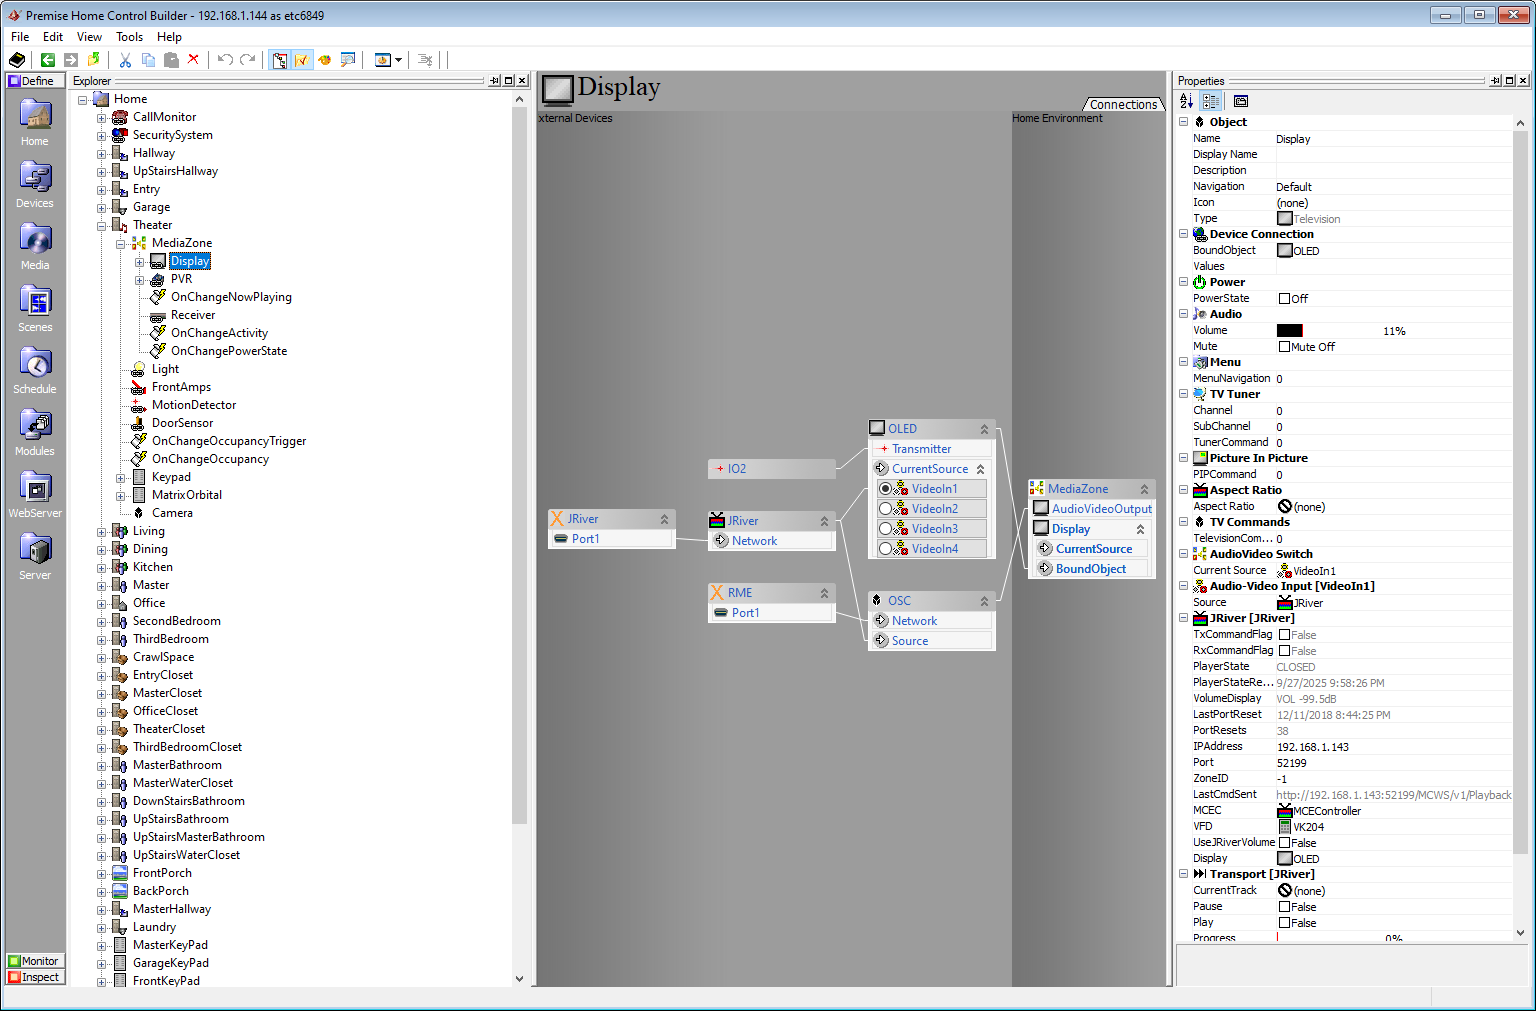Click the Inspect button at bottom left
Image resolution: width=1536 pixels, height=1011 pixels.
(35, 977)
